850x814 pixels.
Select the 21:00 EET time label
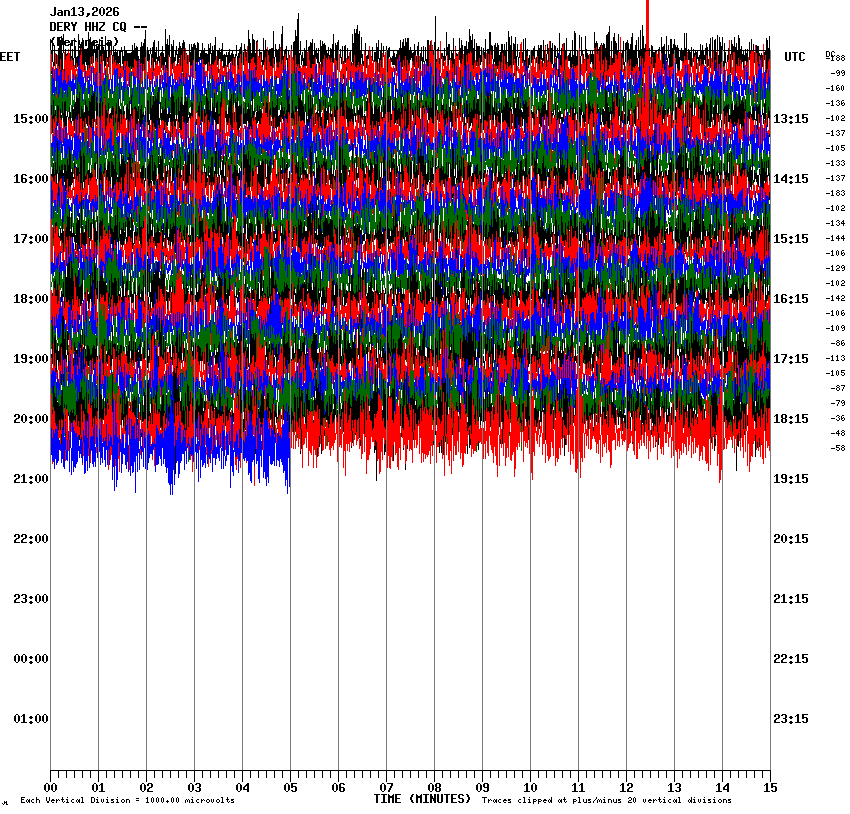[x=31, y=479]
